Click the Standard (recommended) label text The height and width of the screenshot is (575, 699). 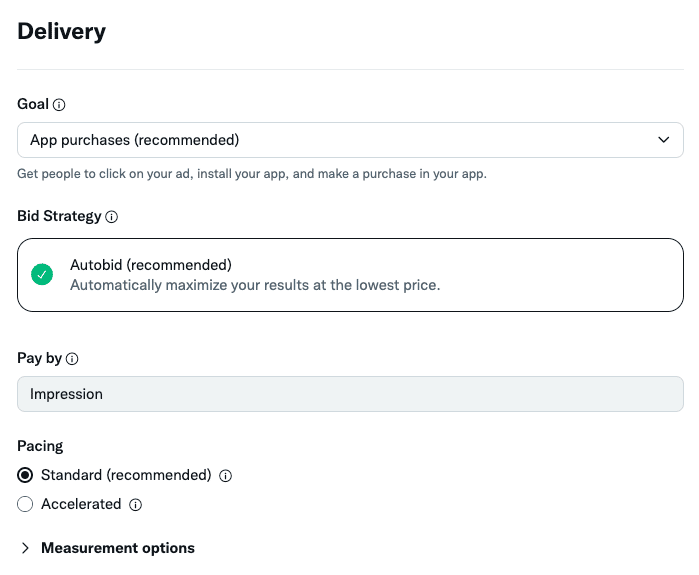point(126,475)
